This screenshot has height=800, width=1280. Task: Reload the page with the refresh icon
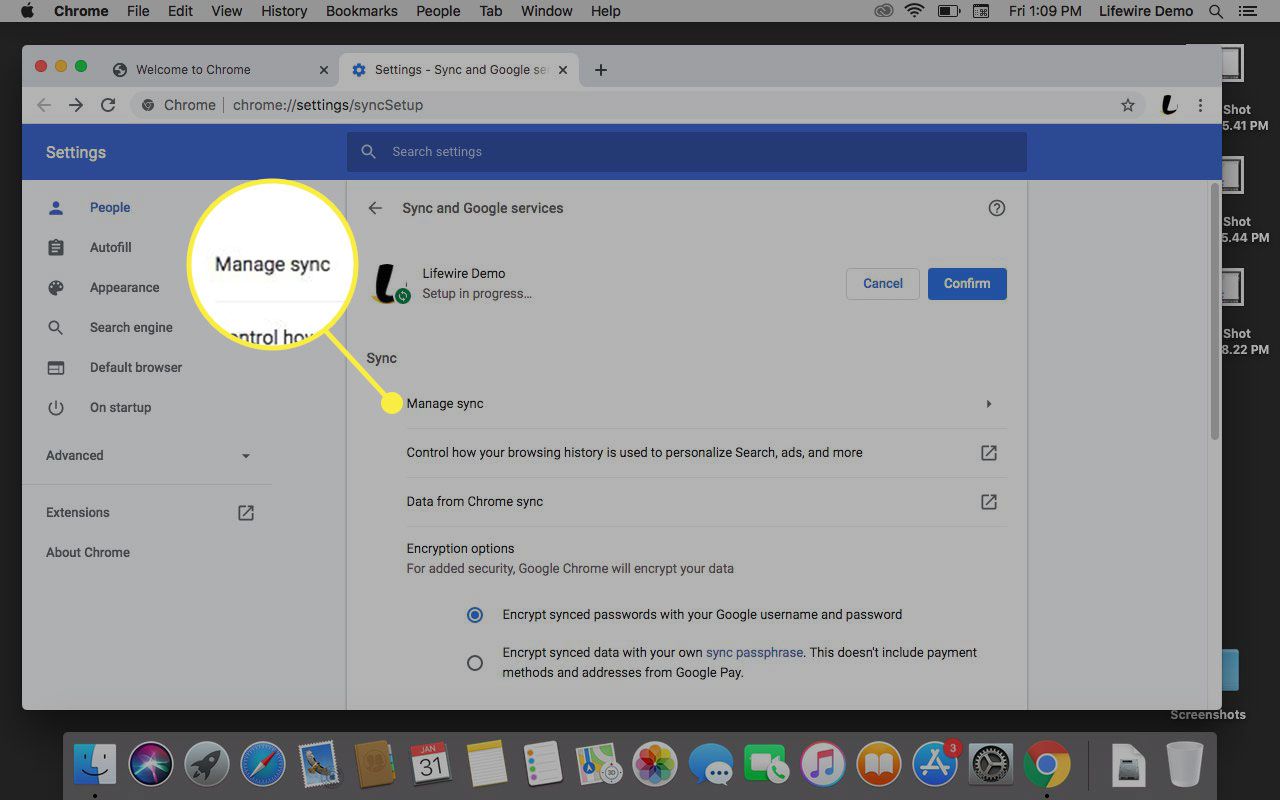pyautogui.click(x=108, y=105)
